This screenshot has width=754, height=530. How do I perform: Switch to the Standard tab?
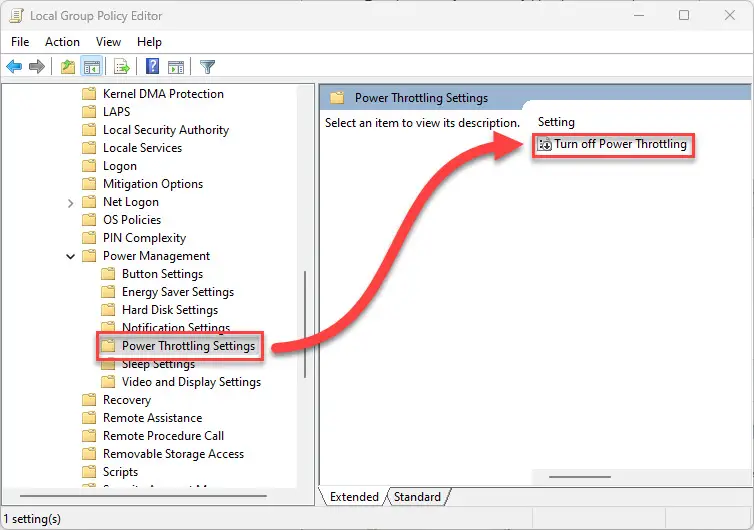pyautogui.click(x=417, y=497)
